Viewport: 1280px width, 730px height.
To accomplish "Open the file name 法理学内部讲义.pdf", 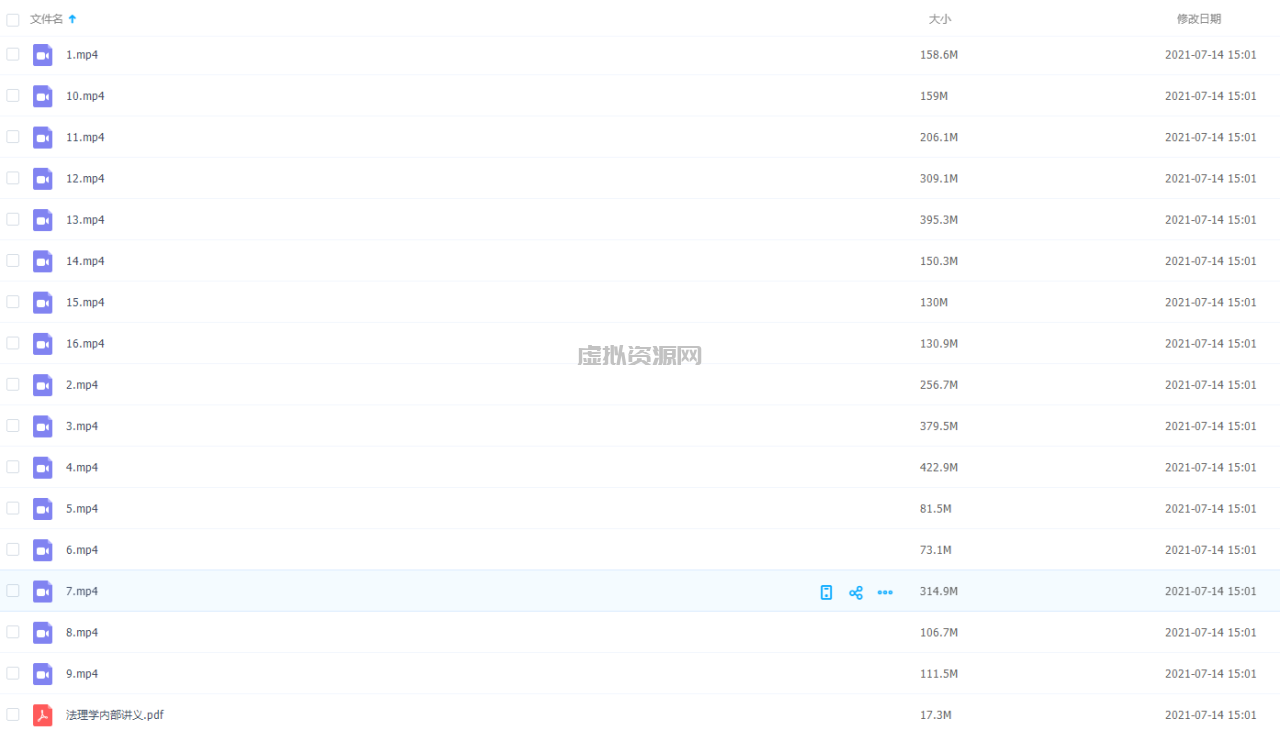I will 115,715.
